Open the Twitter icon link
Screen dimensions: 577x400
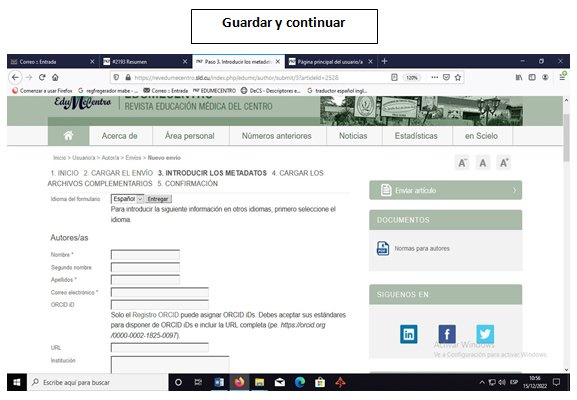pyautogui.click(x=485, y=334)
